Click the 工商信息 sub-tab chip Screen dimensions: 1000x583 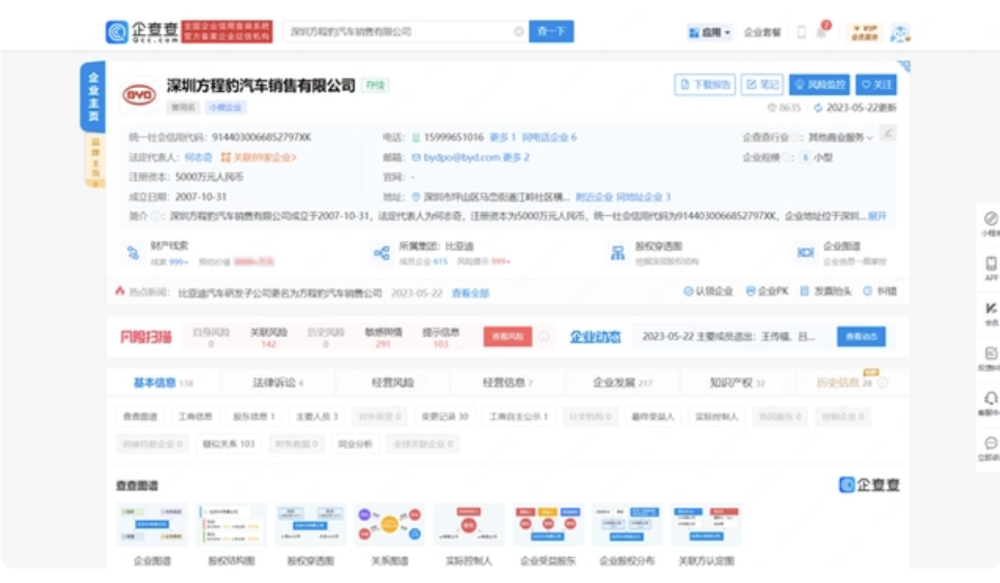(195, 417)
